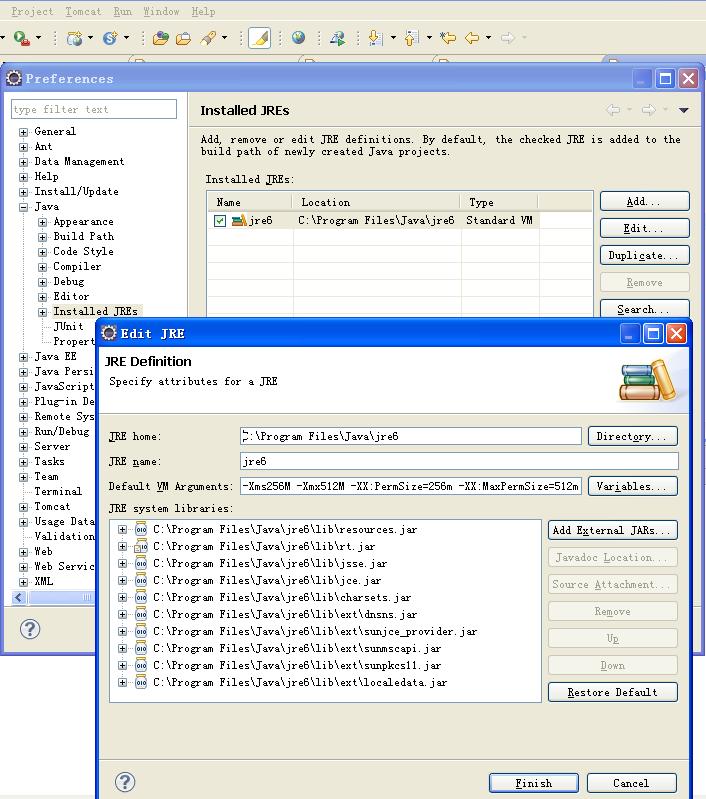Click the Search... button in Preferences
This screenshot has height=799, width=706.
pyautogui.click(x=645, y=309)
